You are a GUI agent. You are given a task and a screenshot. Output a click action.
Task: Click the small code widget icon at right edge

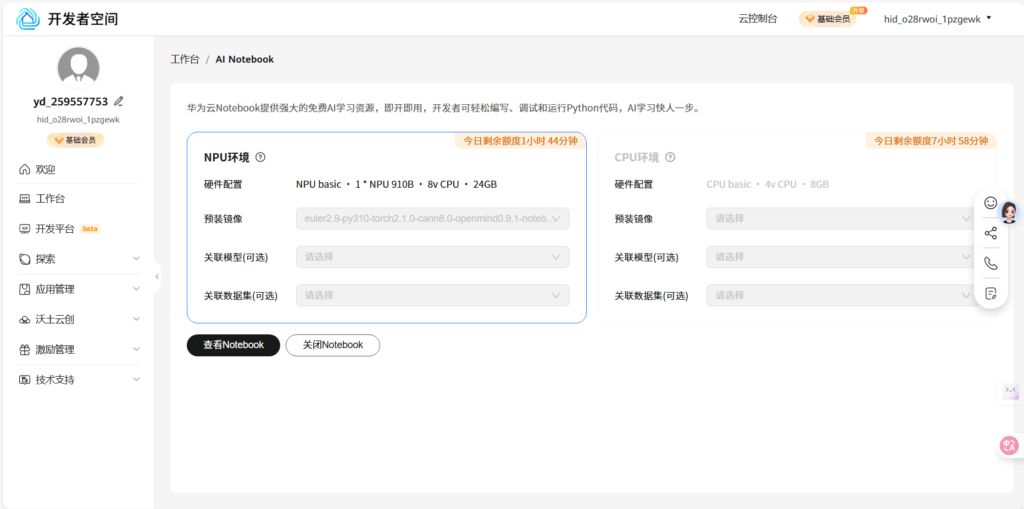pos(1011,391)
